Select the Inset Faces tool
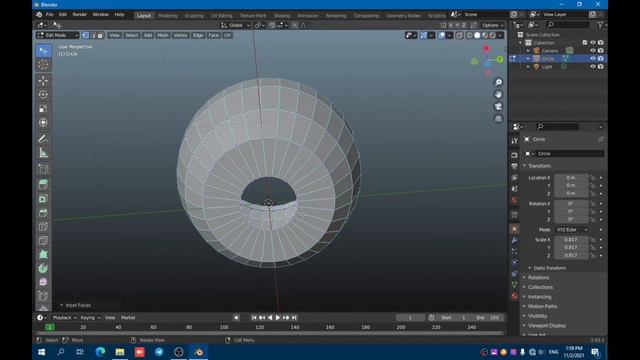 pyautogui.click(x=43, y=199)
